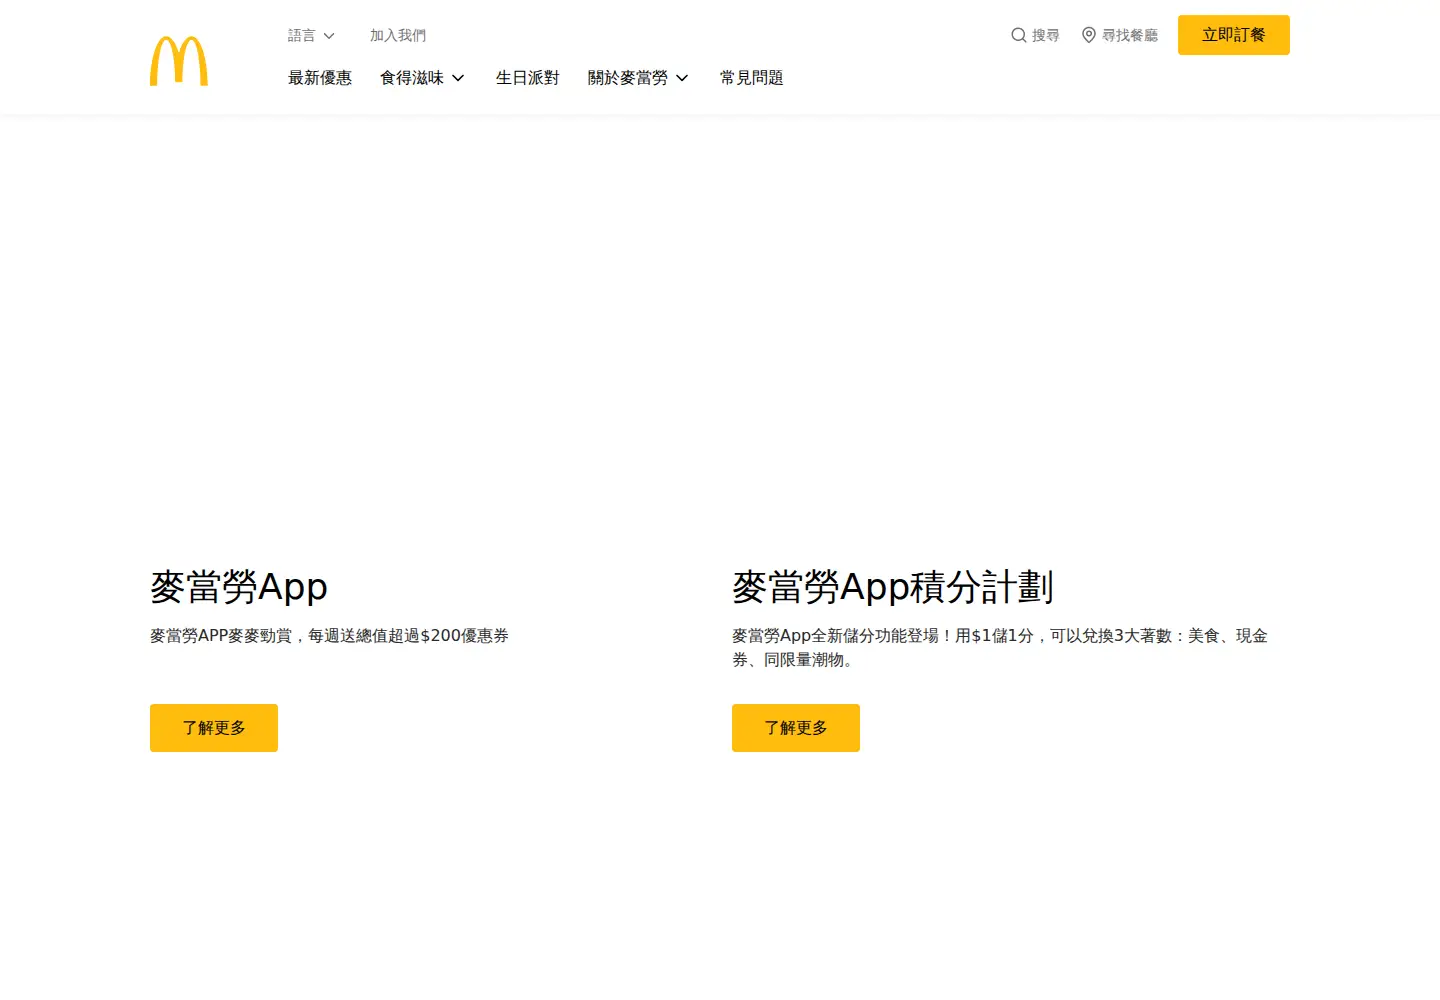The width and height of the screenshot is (1440, 1000).
Task: Click the 全新儲分功能 points description text
Action: (1000, 648)
